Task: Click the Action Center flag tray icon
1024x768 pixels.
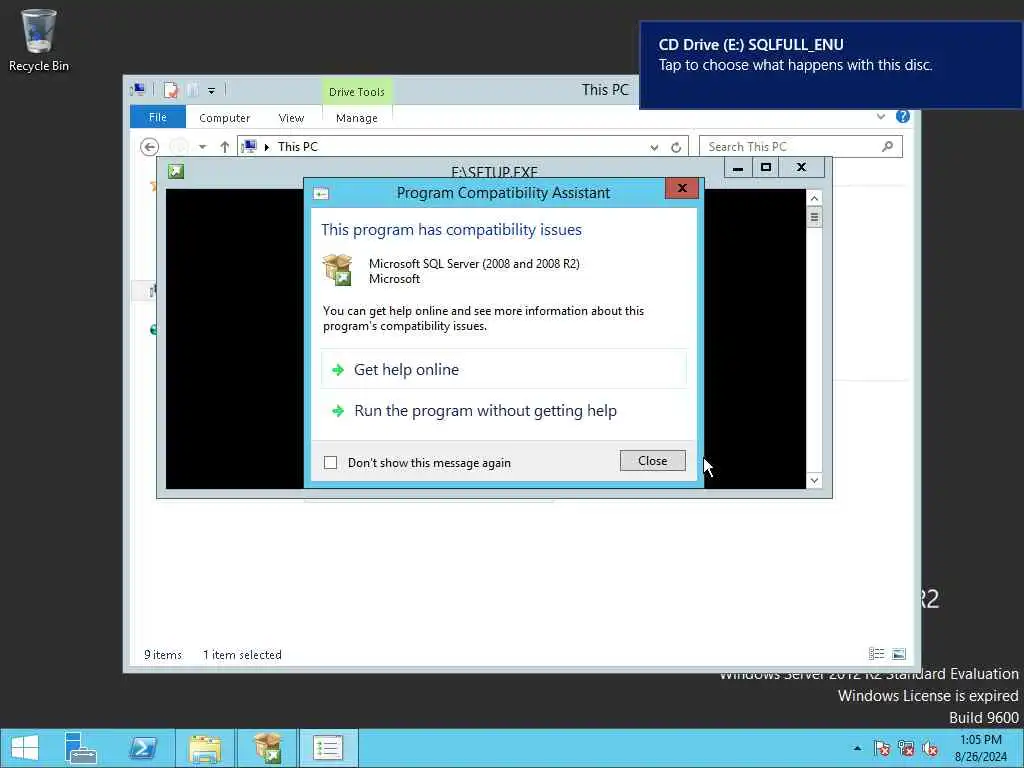Action: 882,748
